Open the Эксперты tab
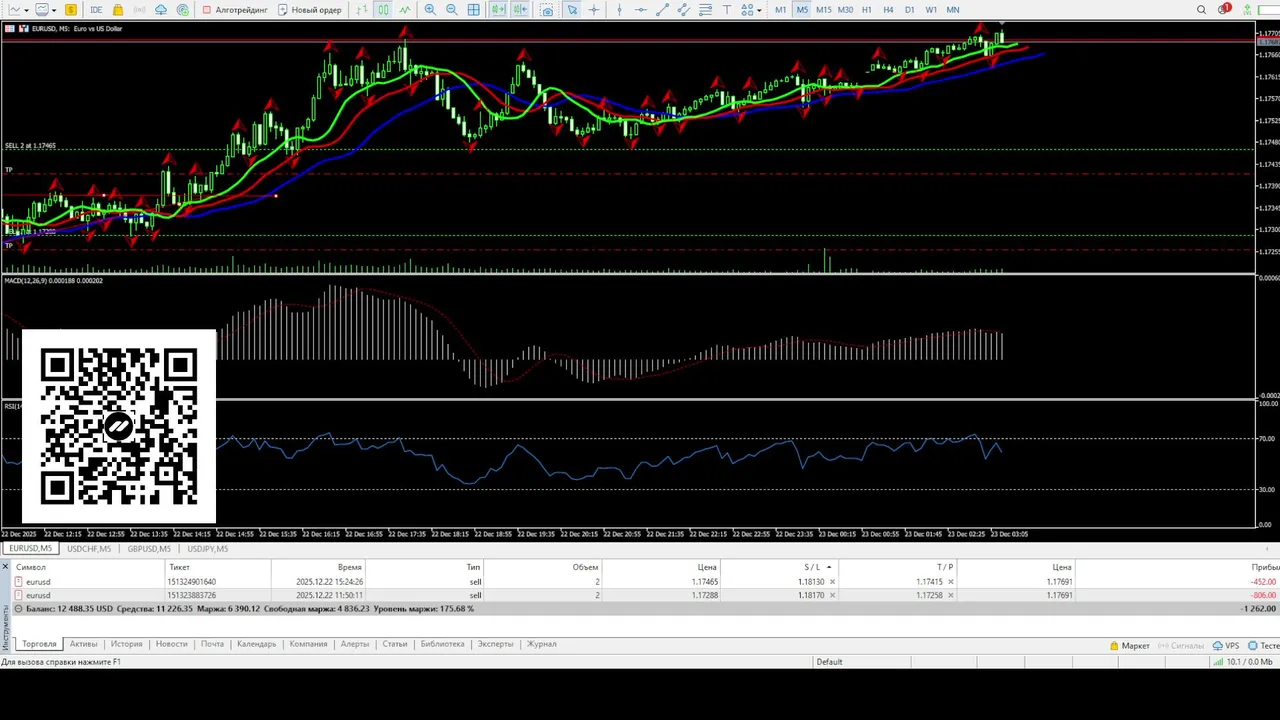Image resolution: width=1280 pixels, height=720 pixels. pyautogui.click(x=495, y=644)
